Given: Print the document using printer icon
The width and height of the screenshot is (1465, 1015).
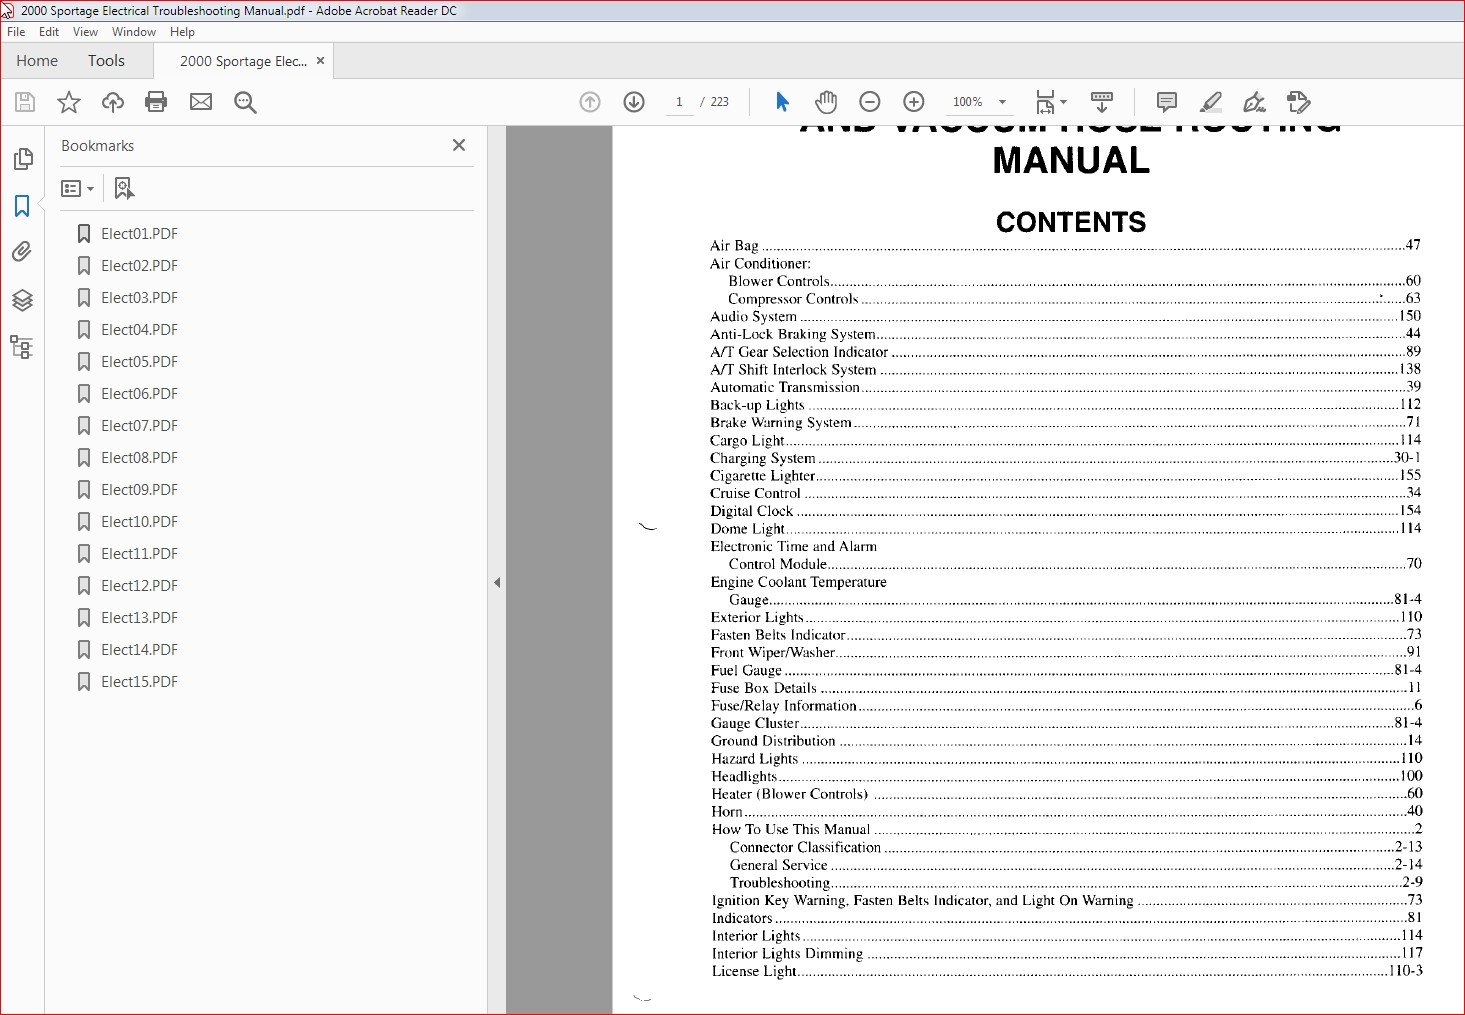Looking at the screenshot, I should (156, 102).
